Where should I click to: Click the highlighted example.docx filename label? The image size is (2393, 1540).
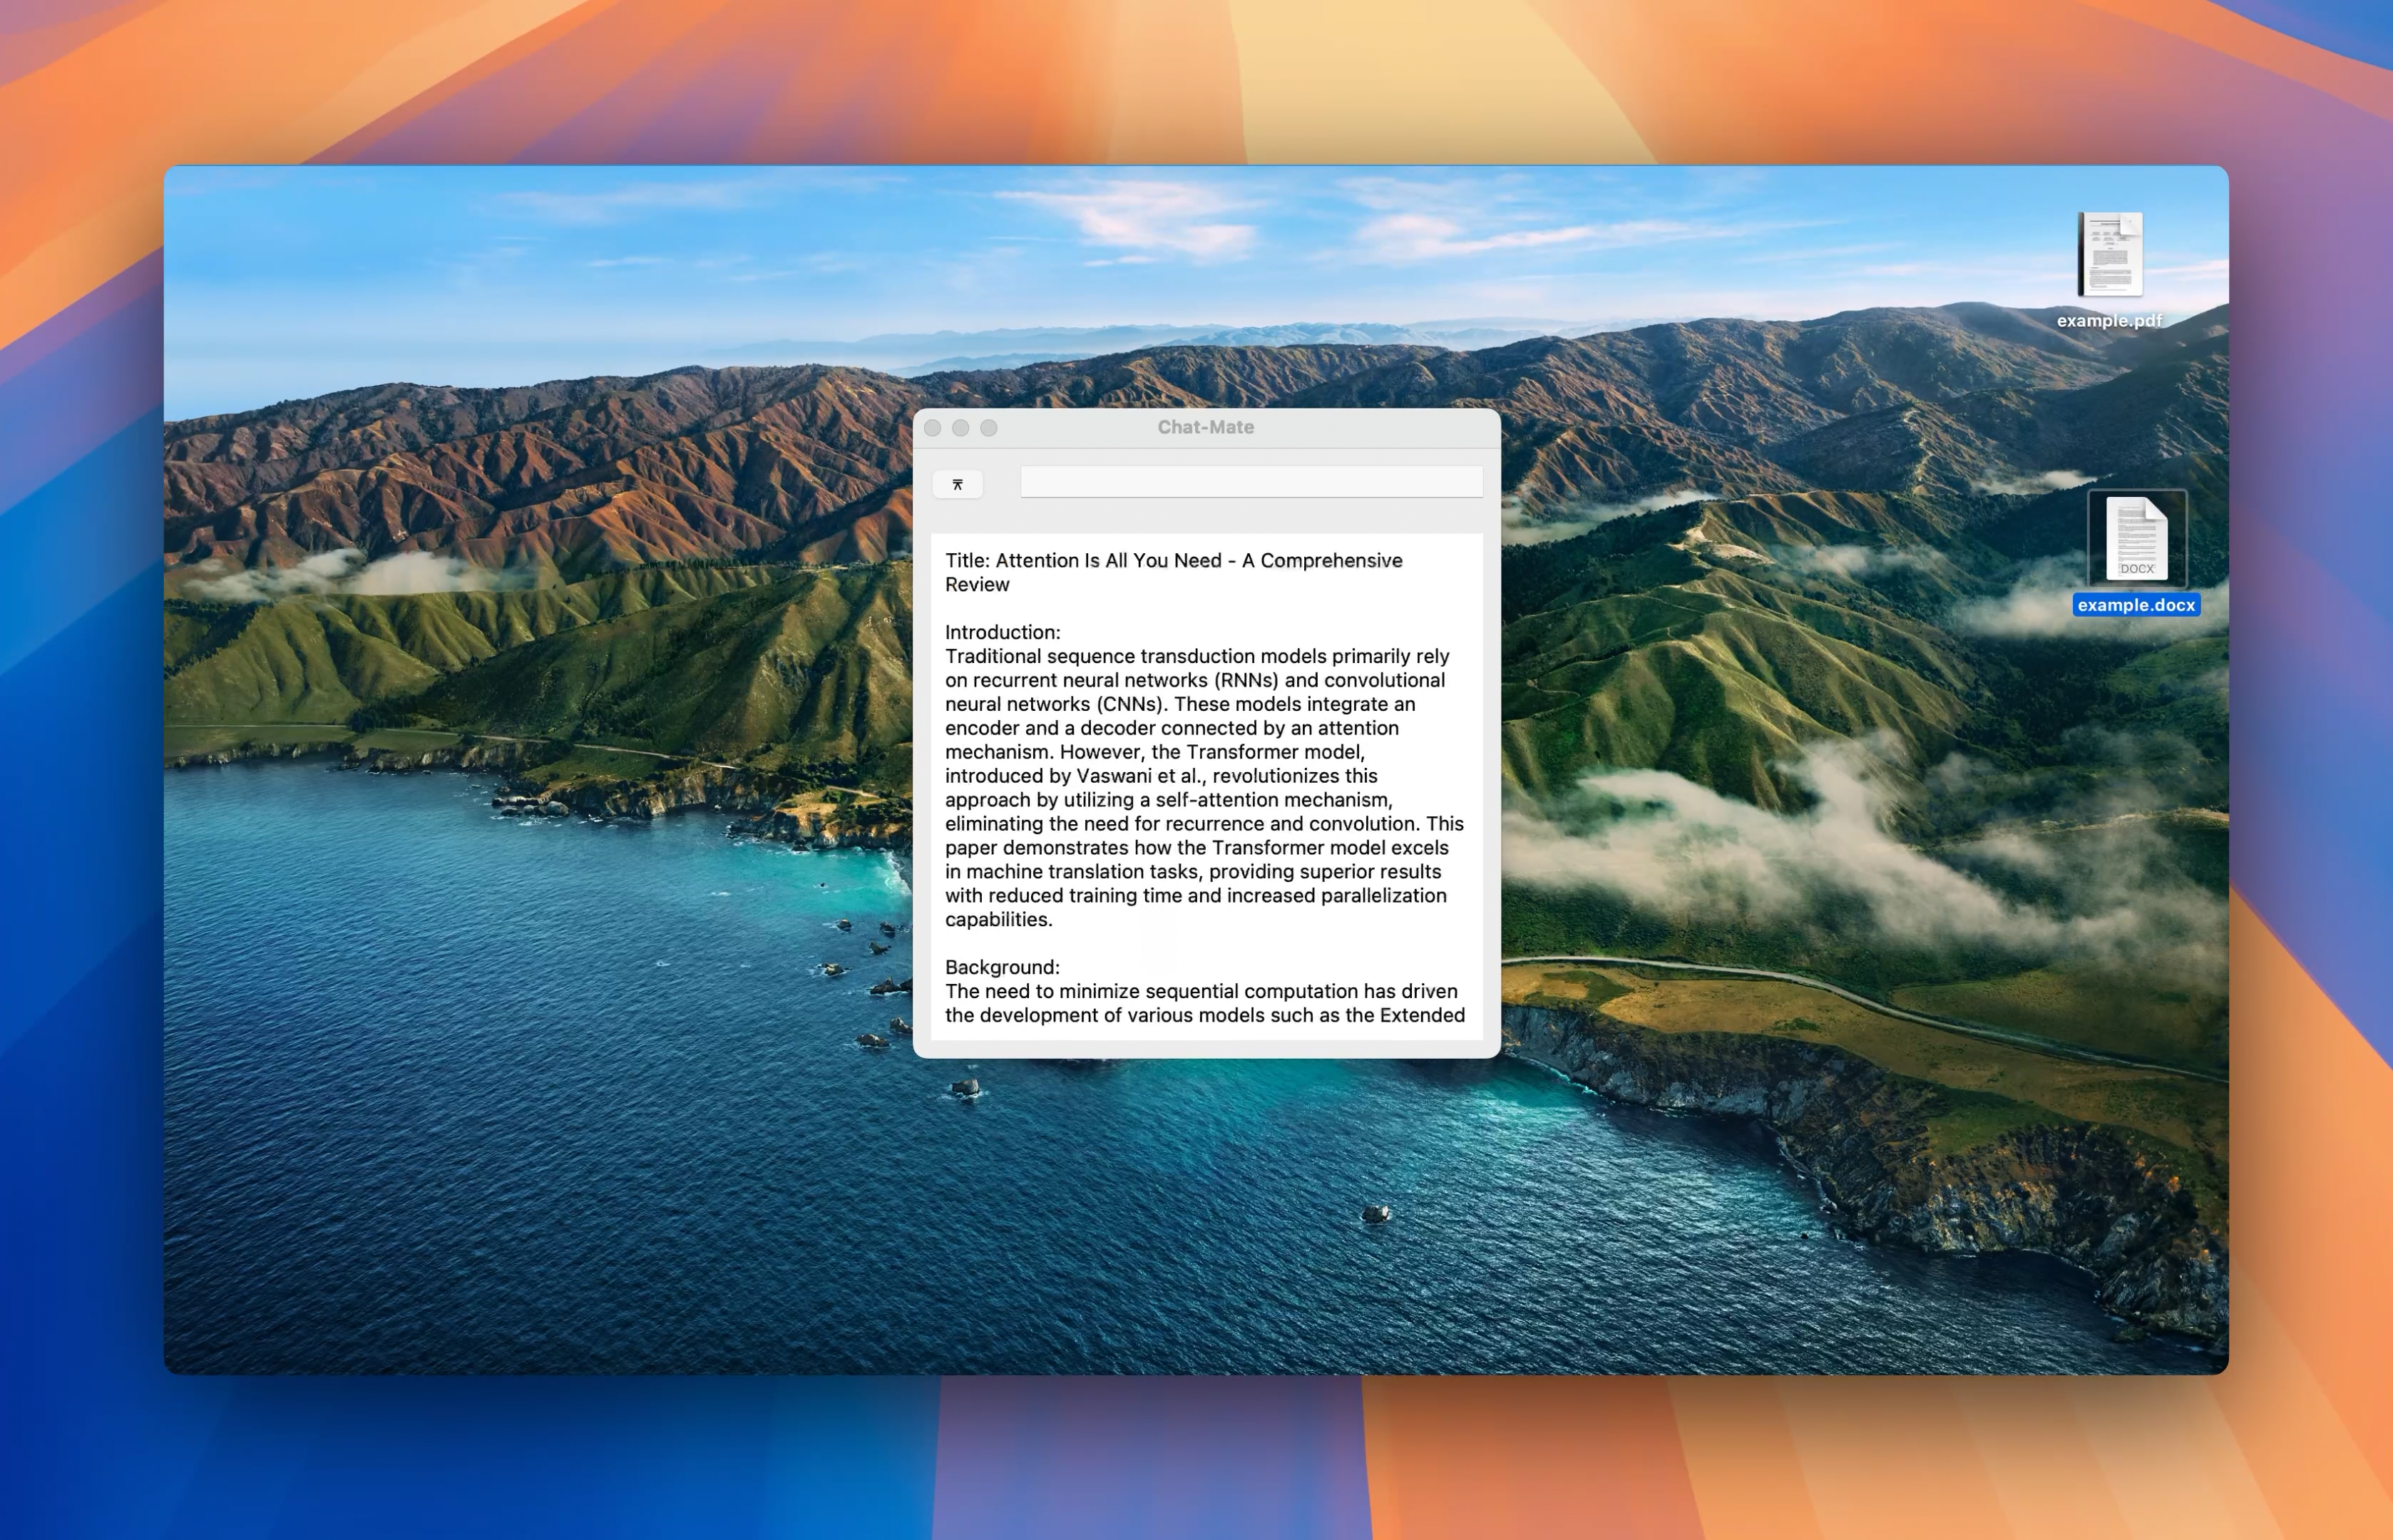2136,605
